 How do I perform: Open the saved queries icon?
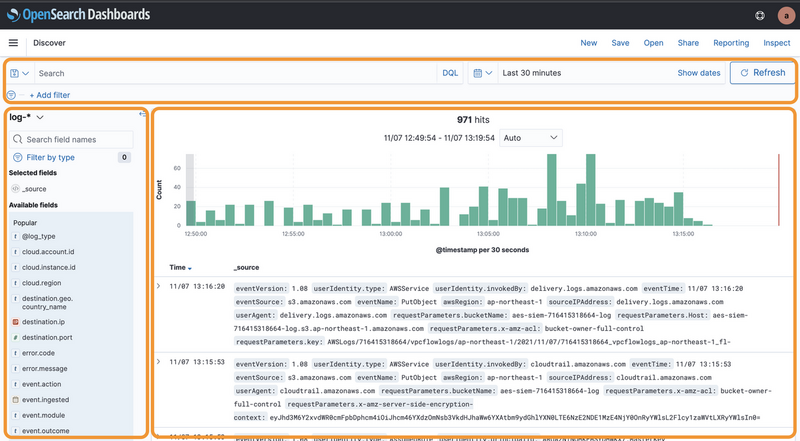pyautogui.click(x=19, y=74)
